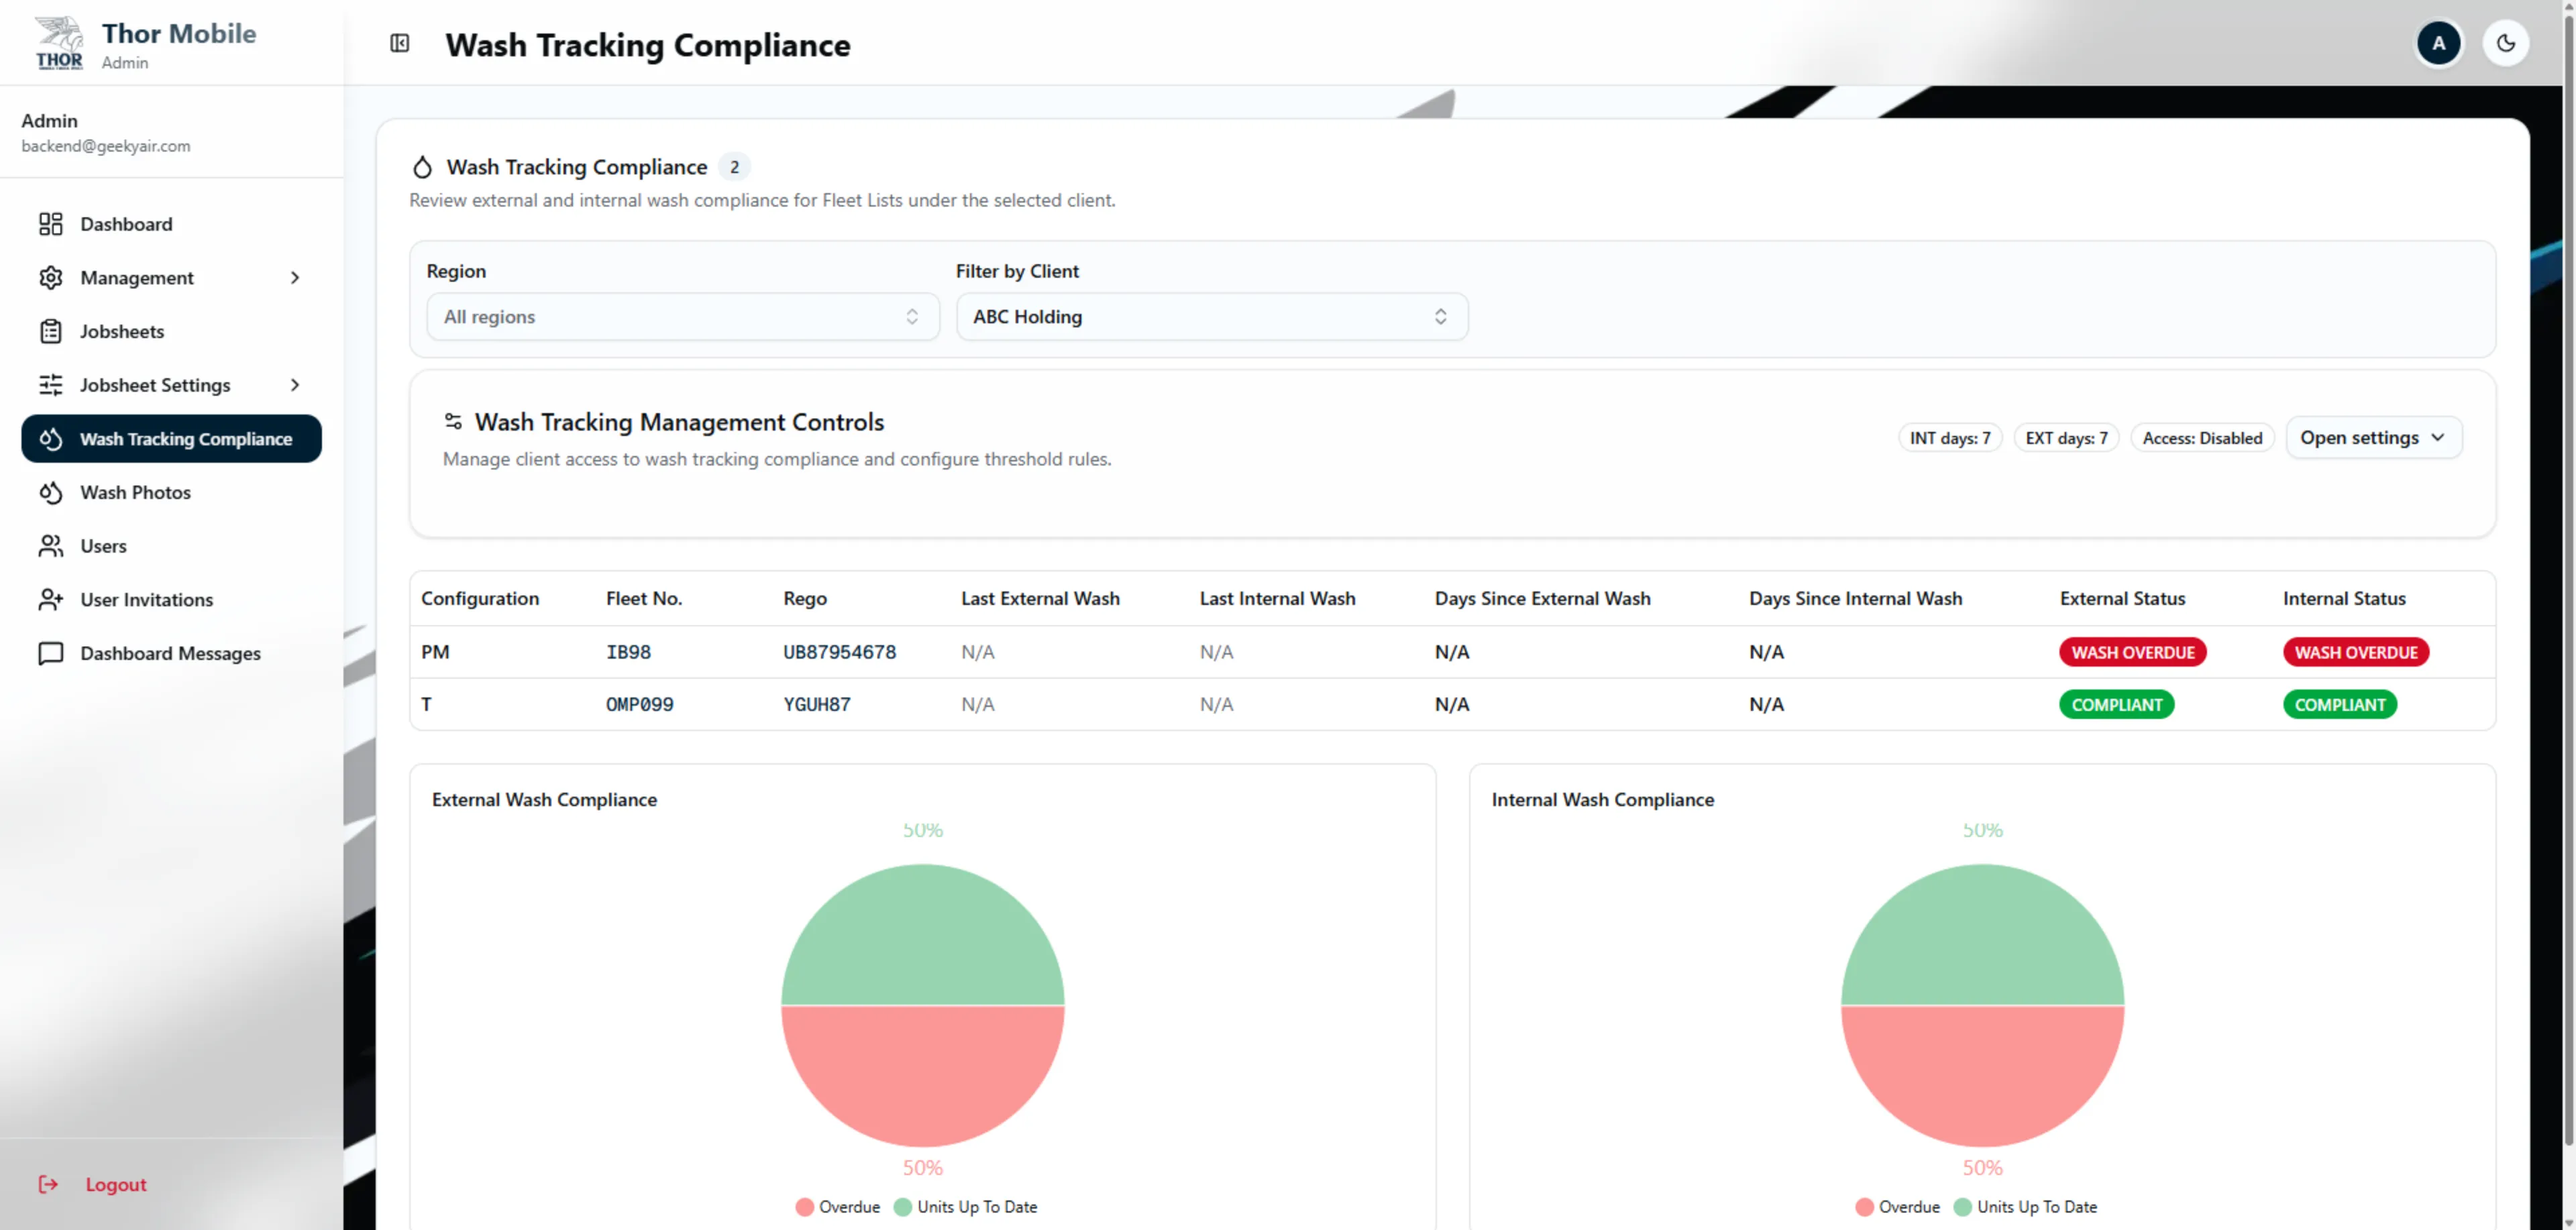Click the PM configuration cell

tap(435, 652)
